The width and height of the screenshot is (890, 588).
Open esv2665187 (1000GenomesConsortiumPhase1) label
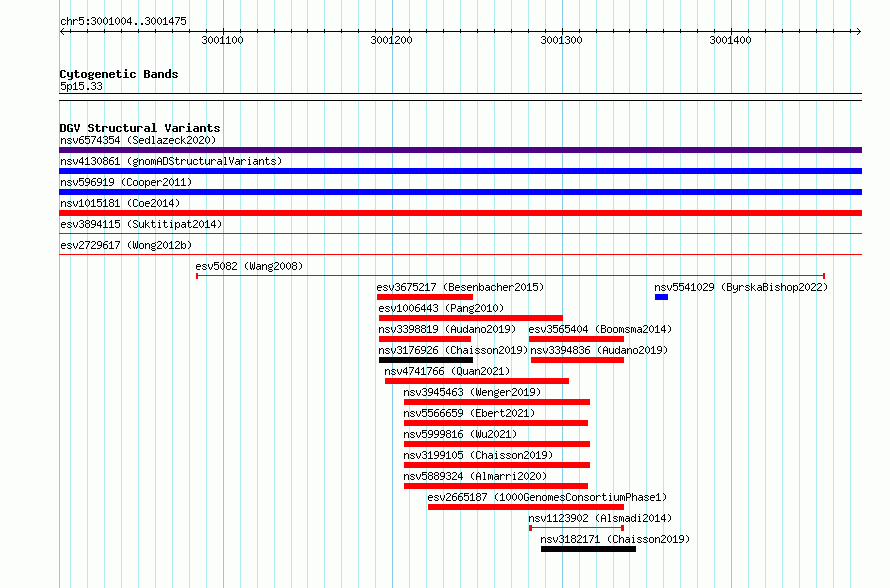(547, 497)
